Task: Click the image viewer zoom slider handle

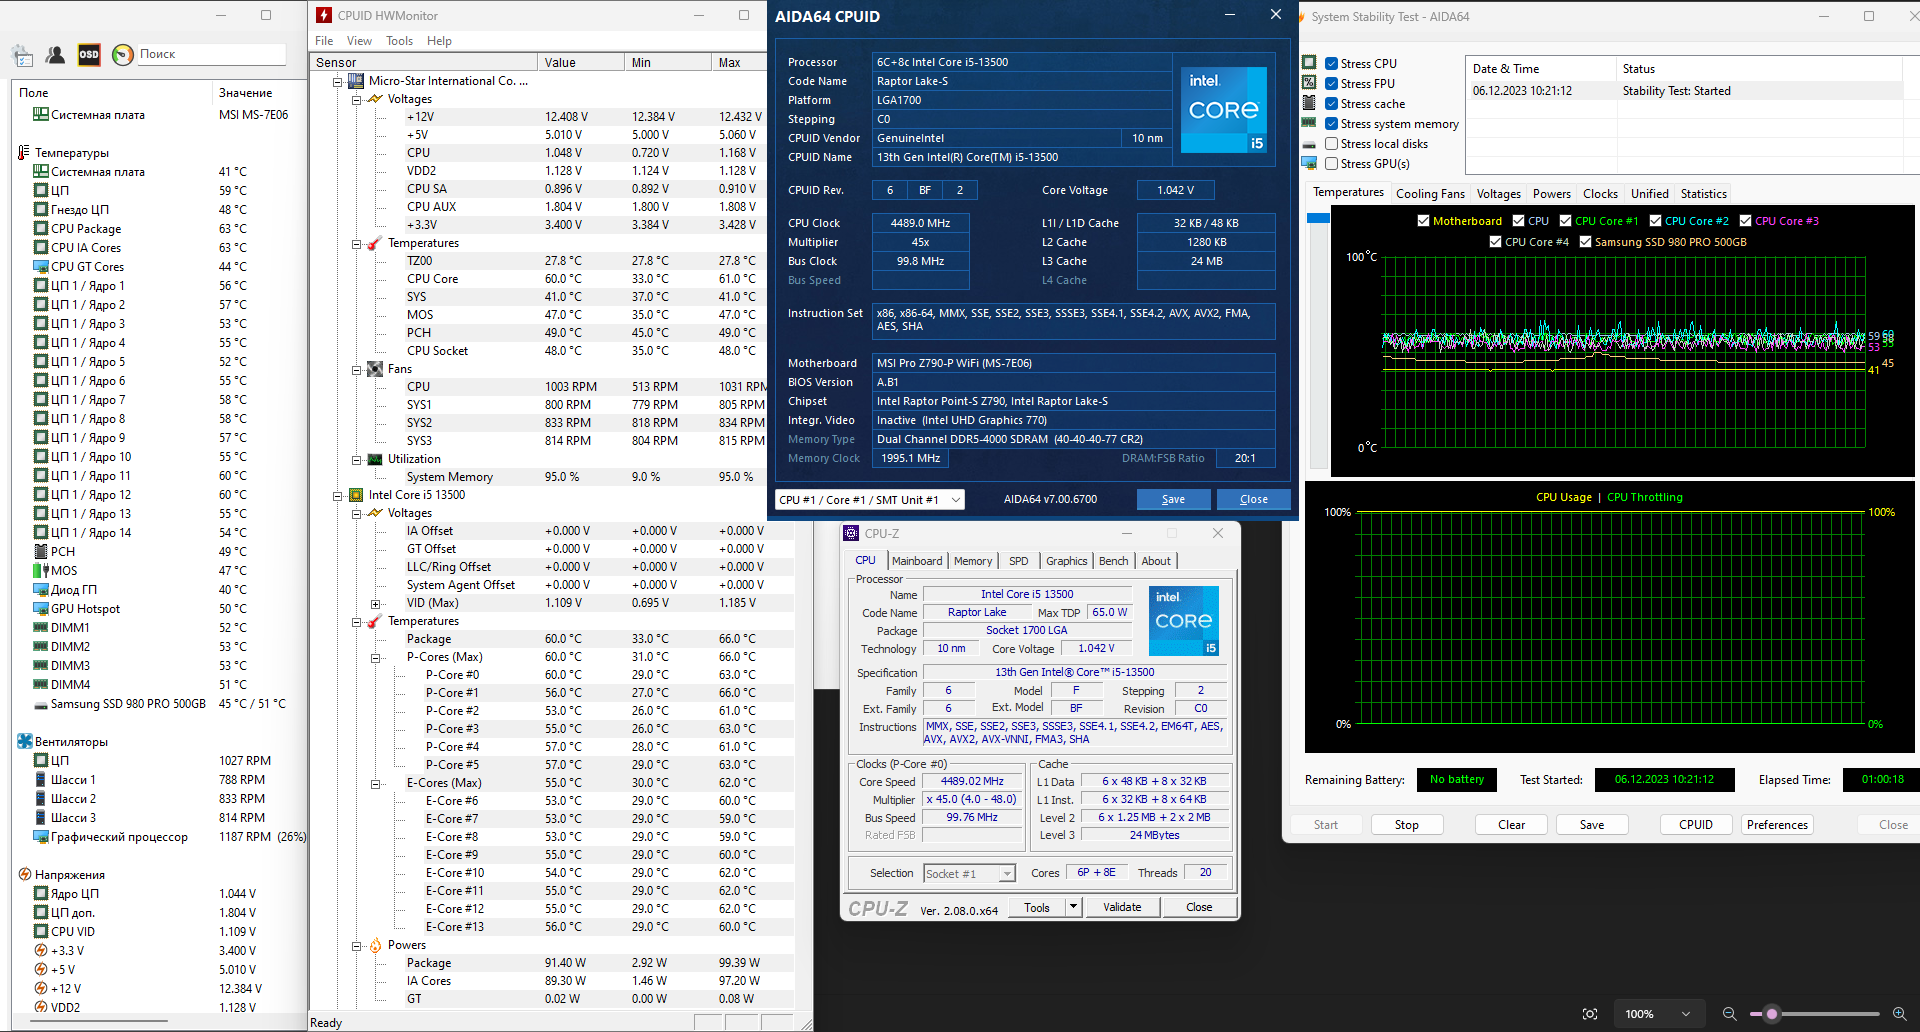Action: click(x=1772, y=1014)
